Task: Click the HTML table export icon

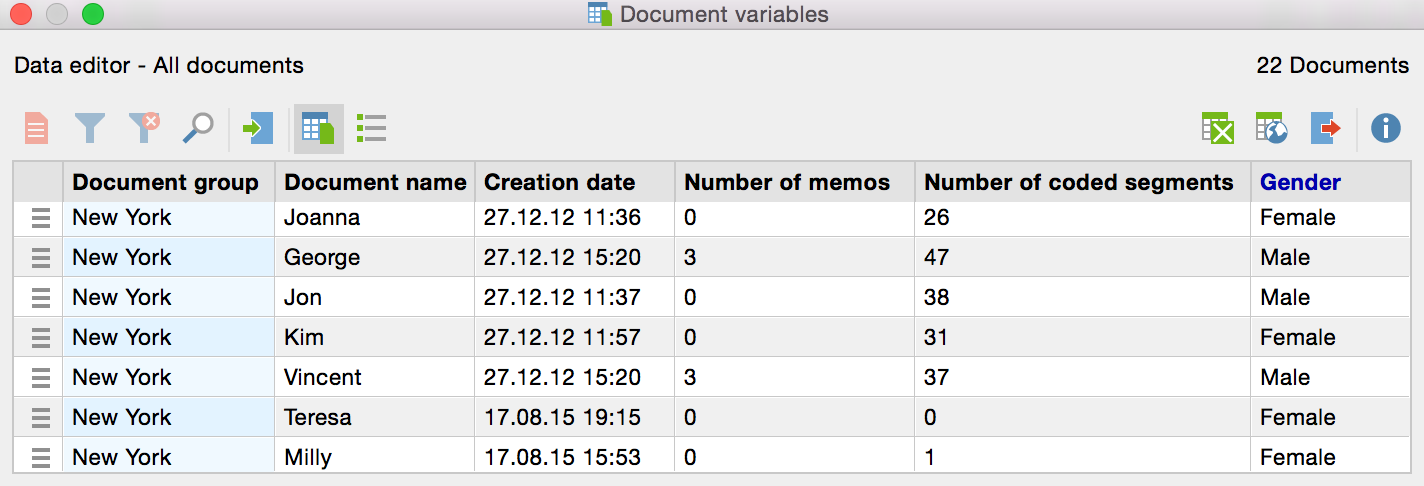Action: click(x=1271, y=128)
